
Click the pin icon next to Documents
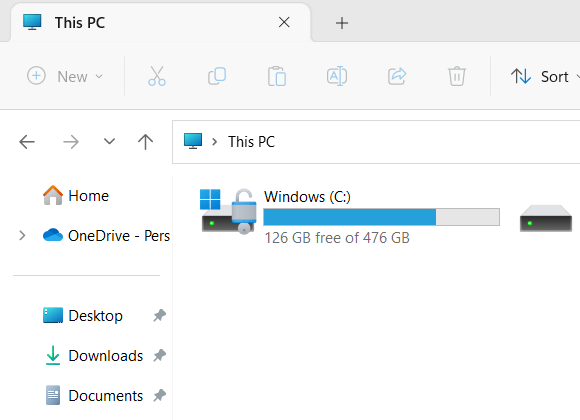(159, 396)
